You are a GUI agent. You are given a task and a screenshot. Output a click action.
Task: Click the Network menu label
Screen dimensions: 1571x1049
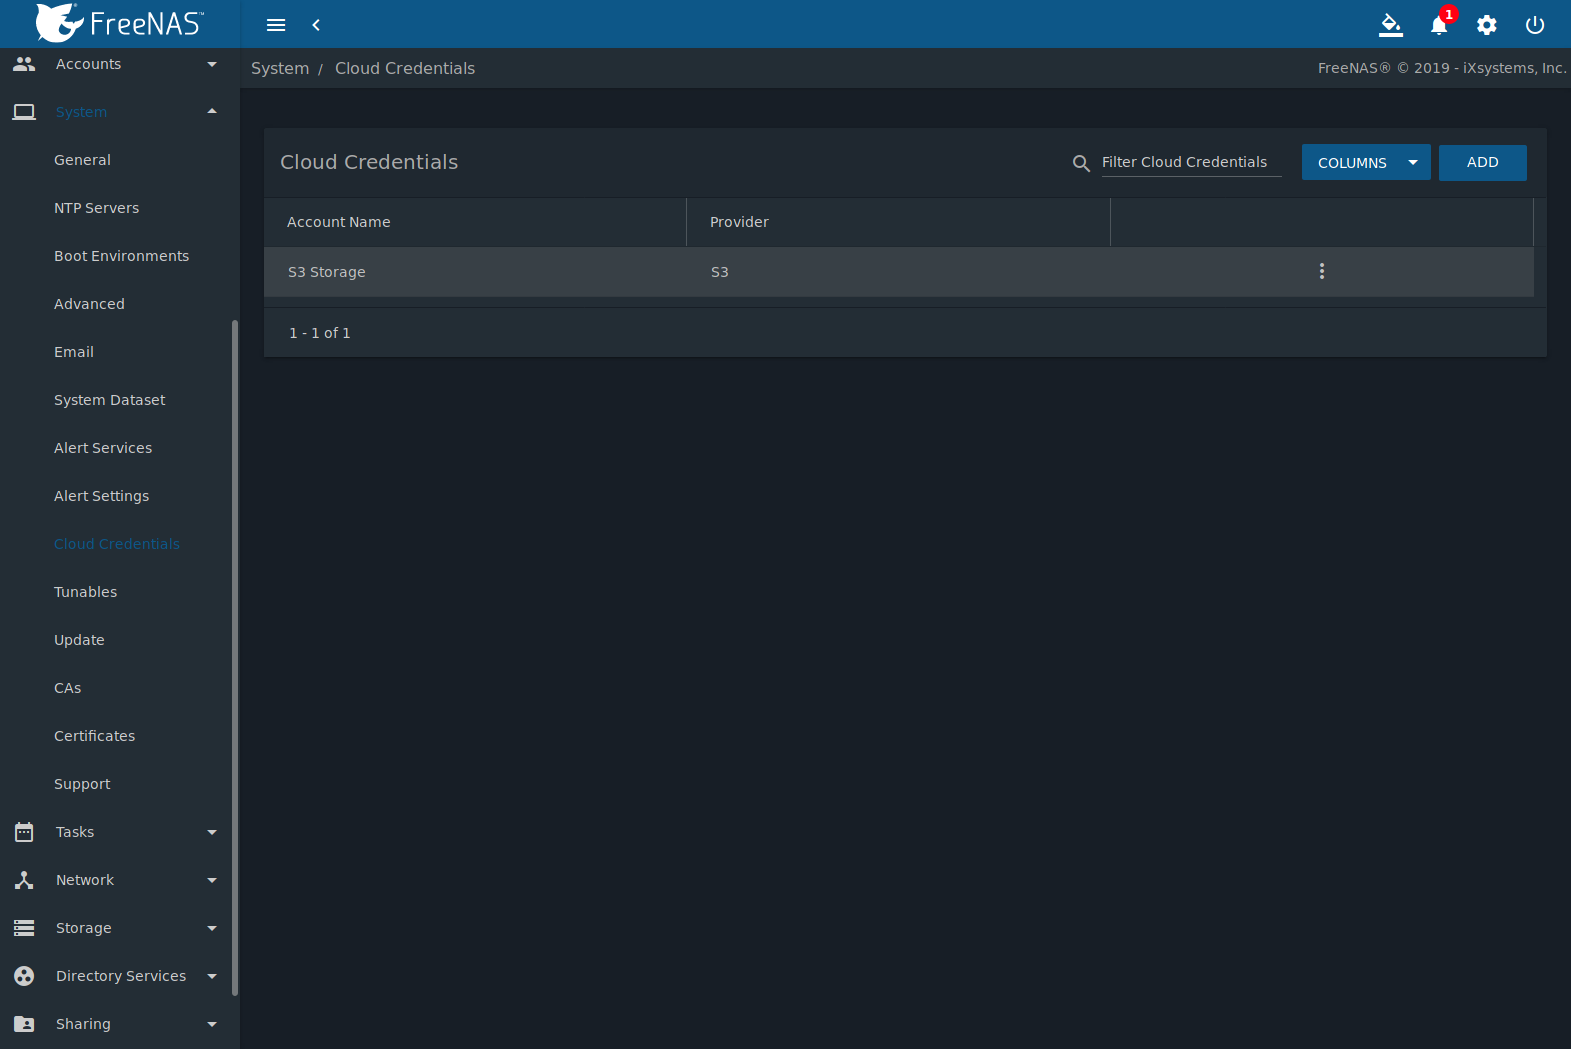point(85,880)
